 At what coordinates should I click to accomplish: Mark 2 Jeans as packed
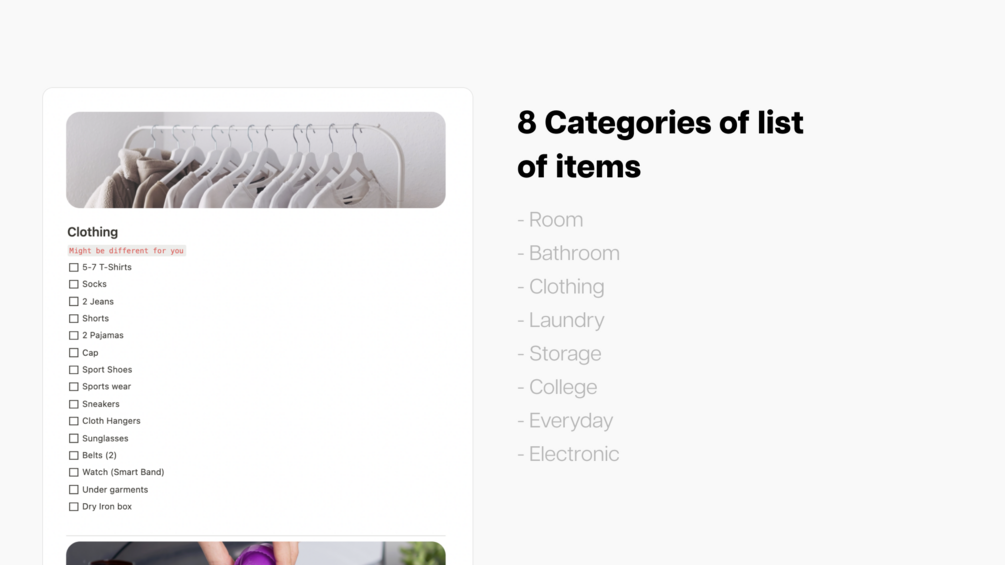coord(74,301)
